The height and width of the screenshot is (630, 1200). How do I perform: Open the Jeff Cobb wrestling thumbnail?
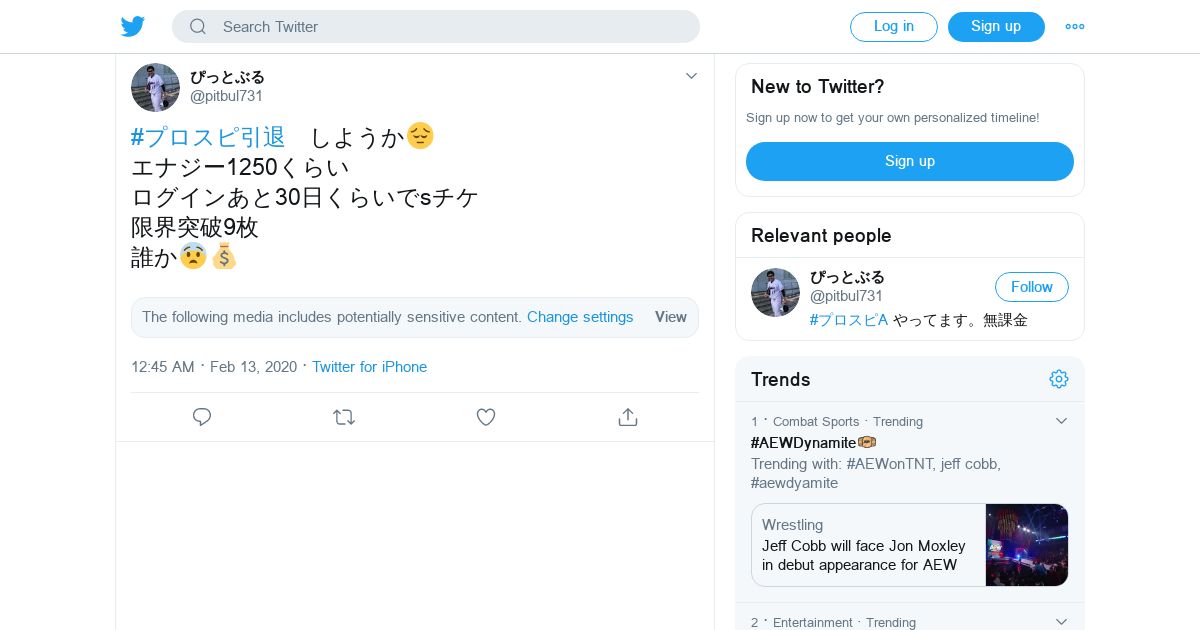click(1027, 545)
